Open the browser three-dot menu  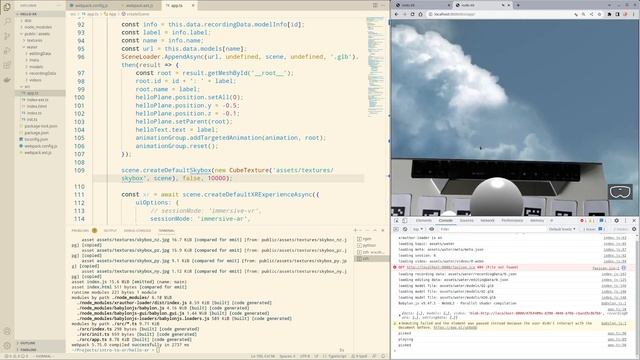[634, 14]
